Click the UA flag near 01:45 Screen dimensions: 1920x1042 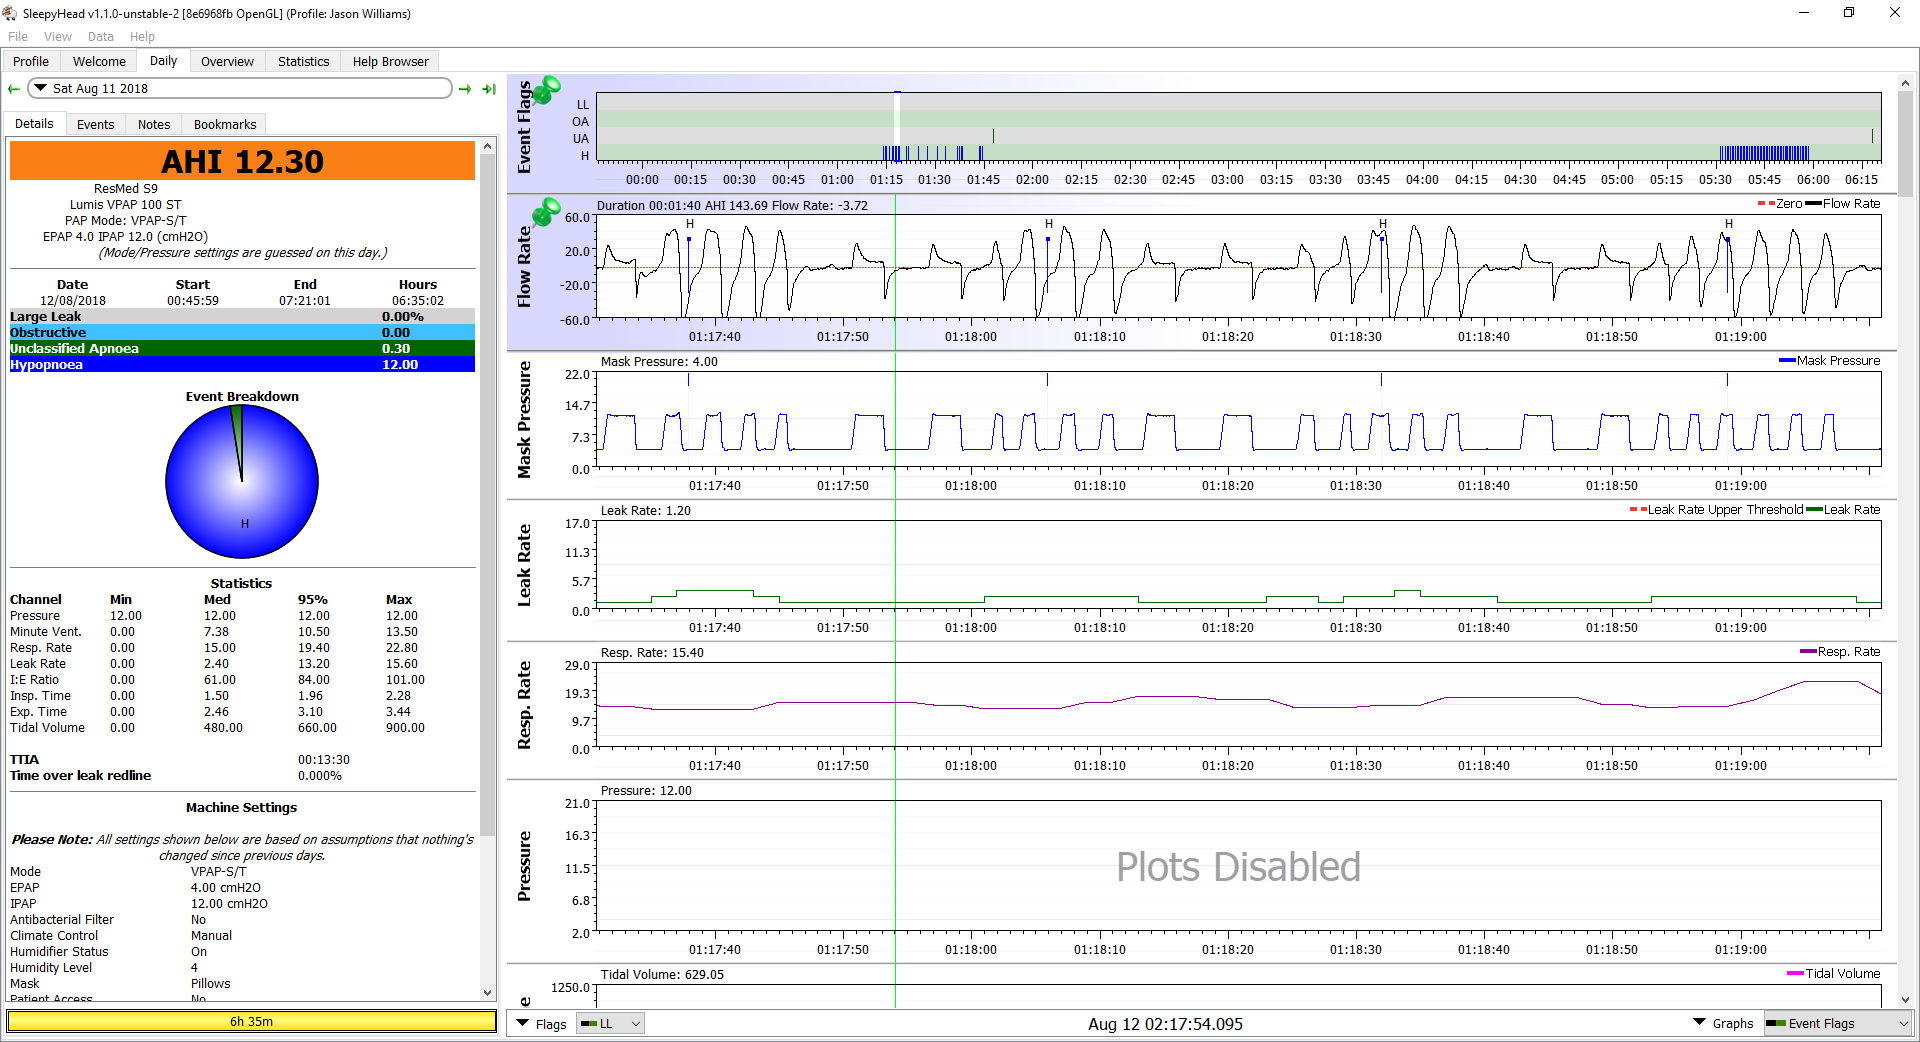[x=993, y=136]
